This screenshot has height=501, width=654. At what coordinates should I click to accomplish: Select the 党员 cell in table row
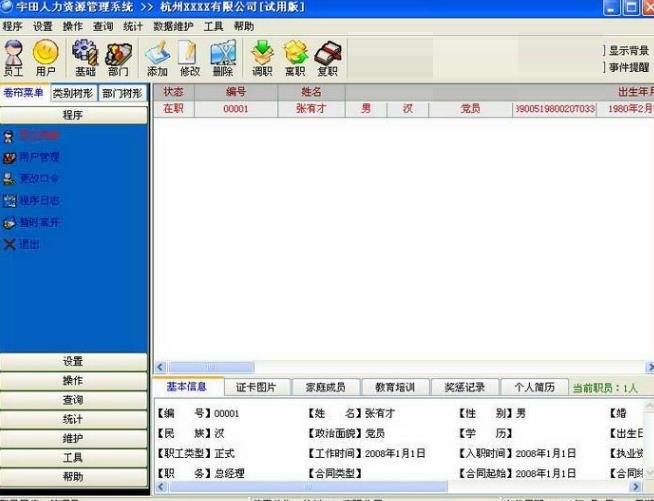[x=470, y=109]
